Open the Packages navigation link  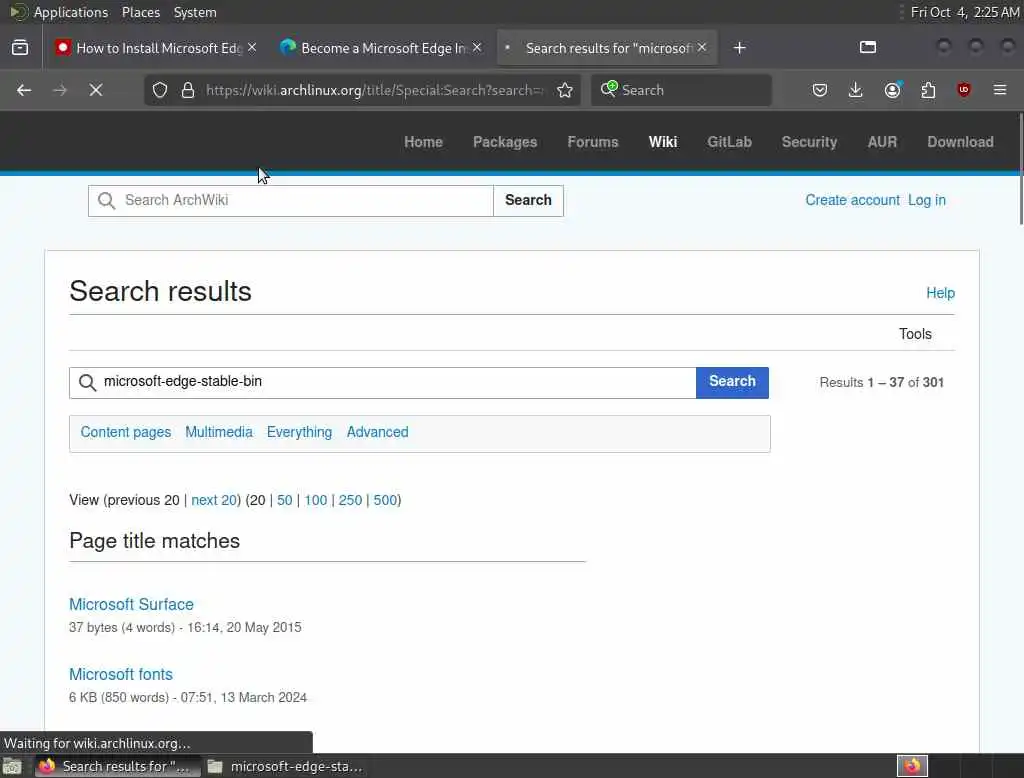(505, 142)
